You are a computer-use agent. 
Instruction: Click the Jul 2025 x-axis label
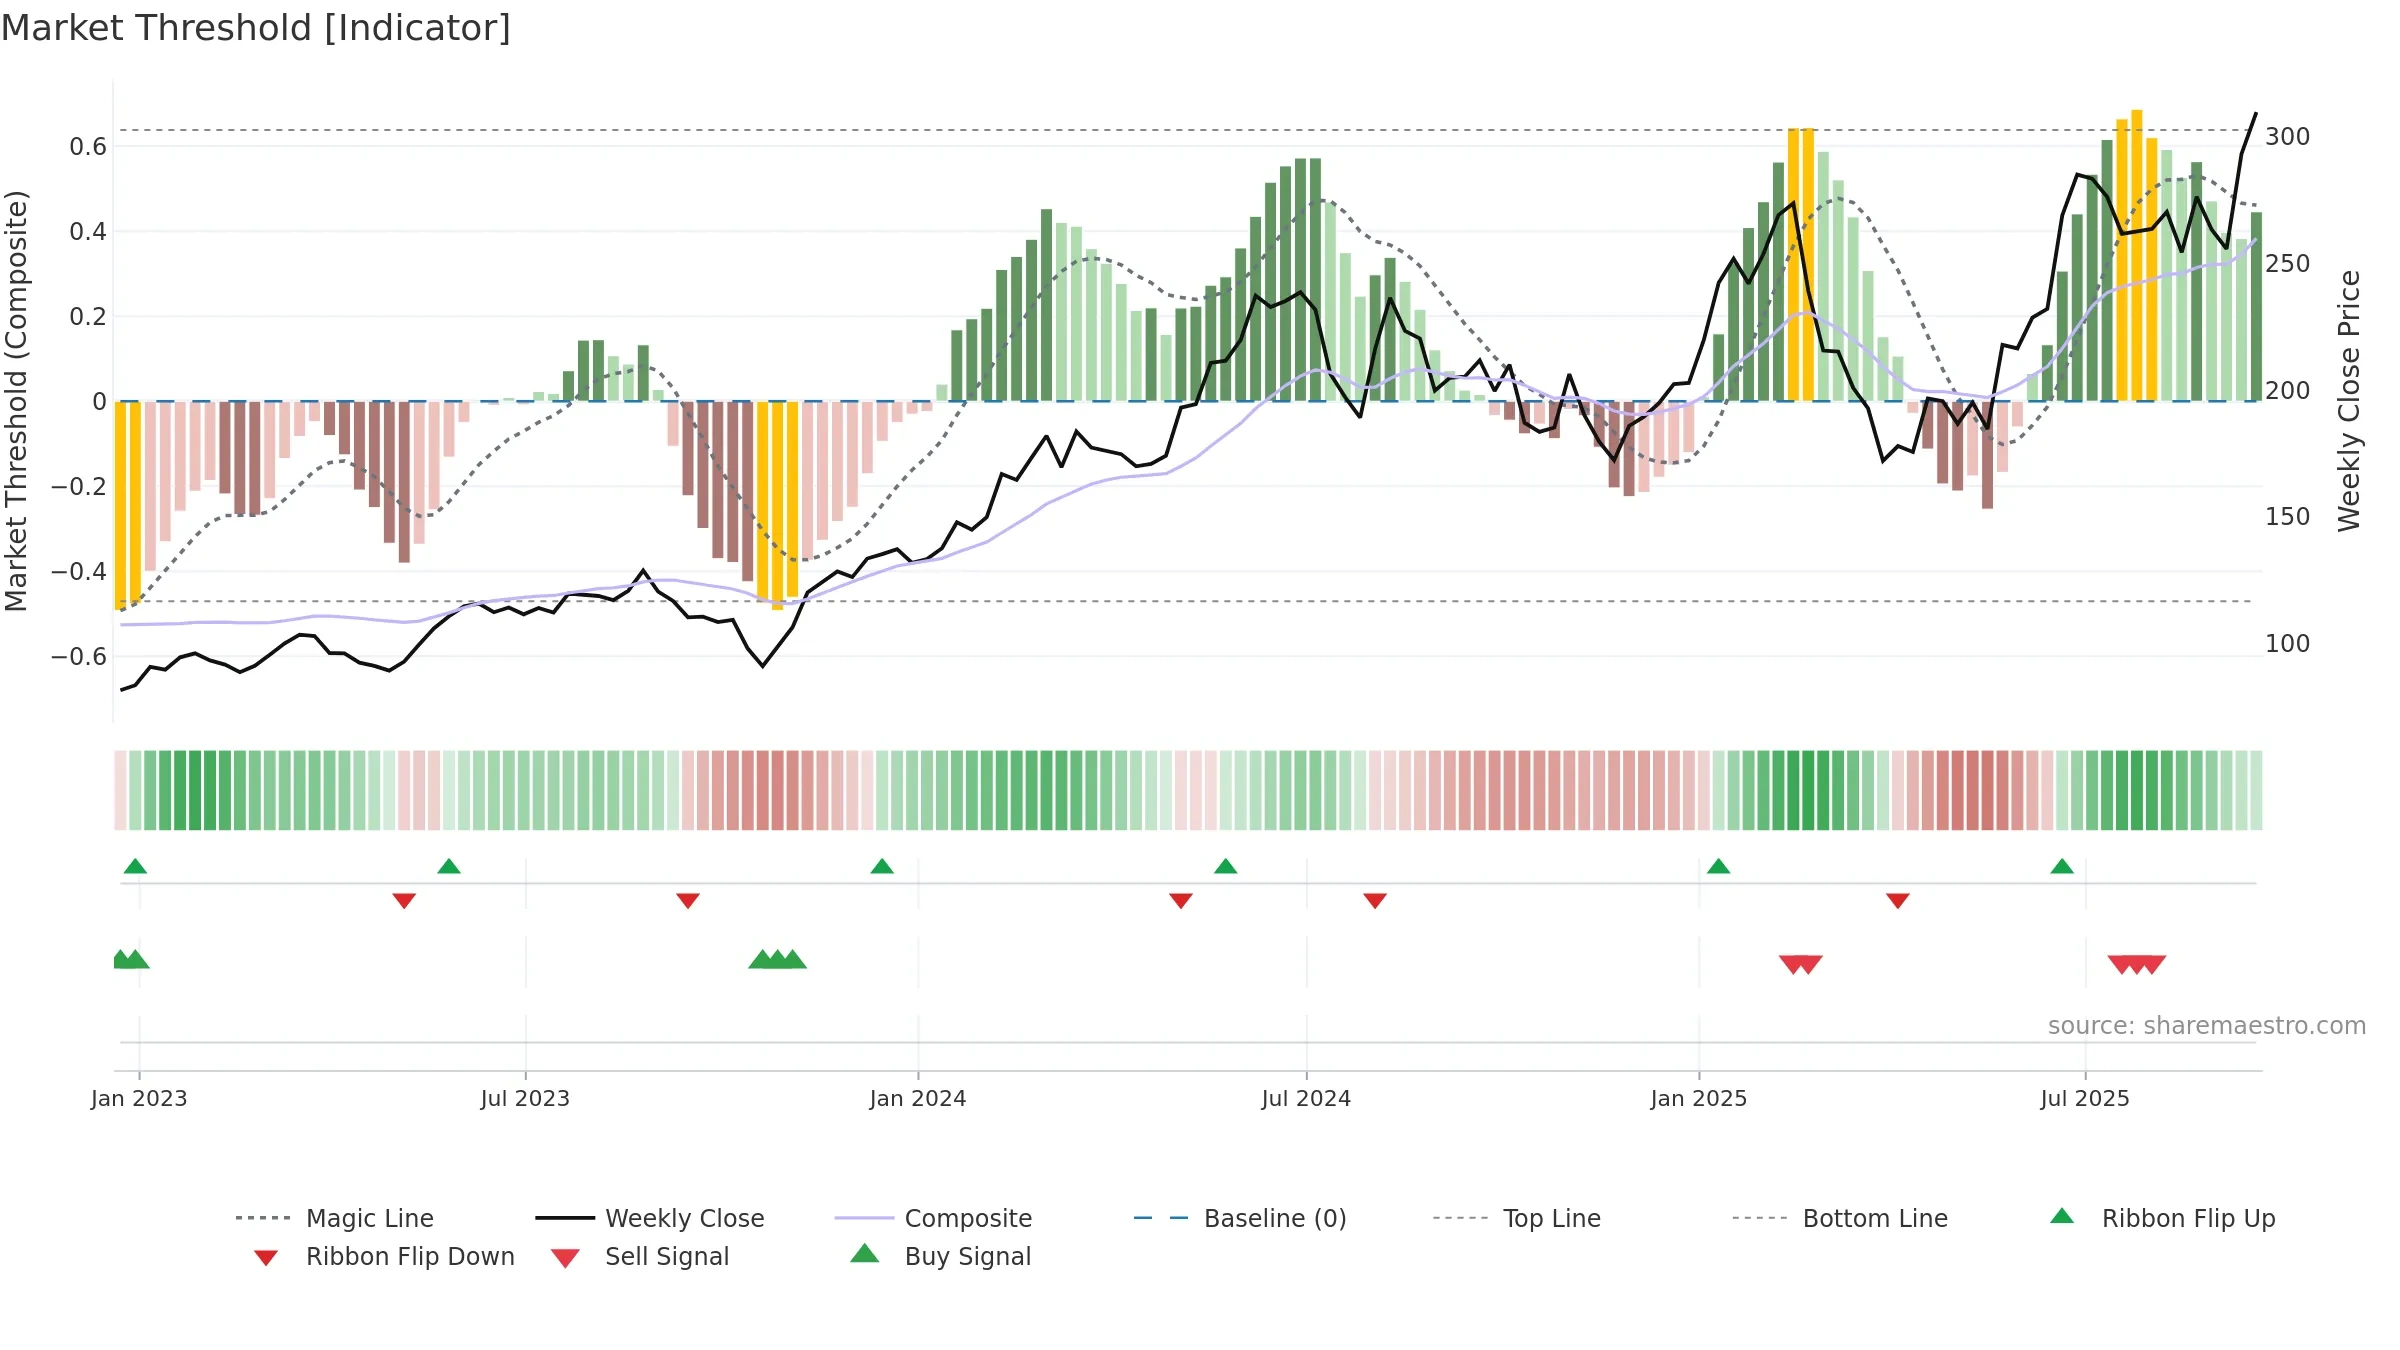[x=2085, y=1099]
